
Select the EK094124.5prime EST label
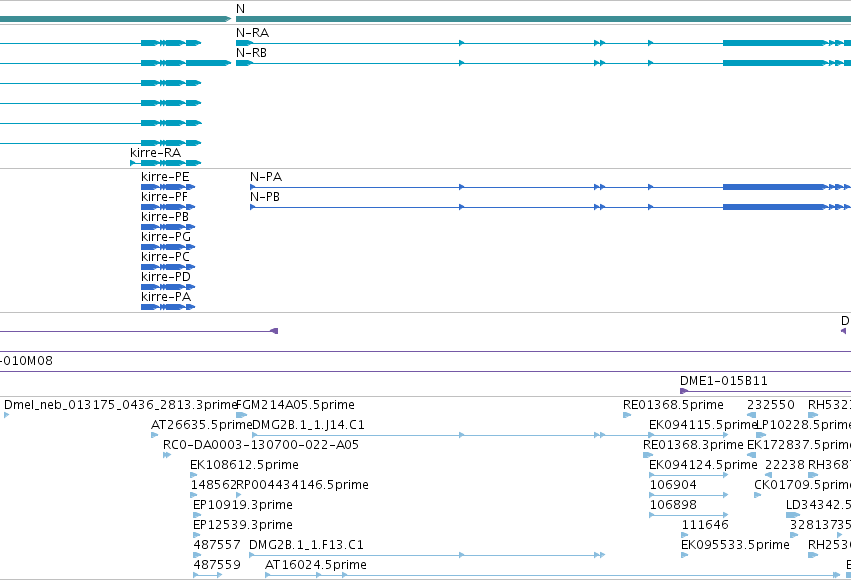[x=703, y=465]
